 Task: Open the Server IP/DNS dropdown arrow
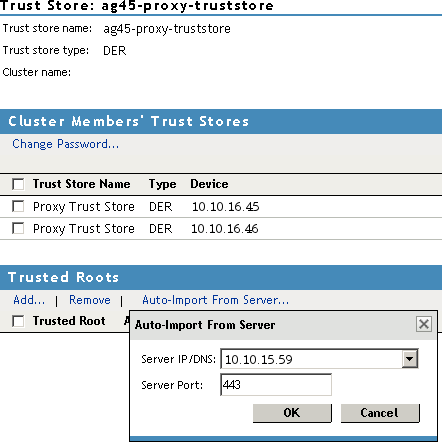[x=410, y=359]
